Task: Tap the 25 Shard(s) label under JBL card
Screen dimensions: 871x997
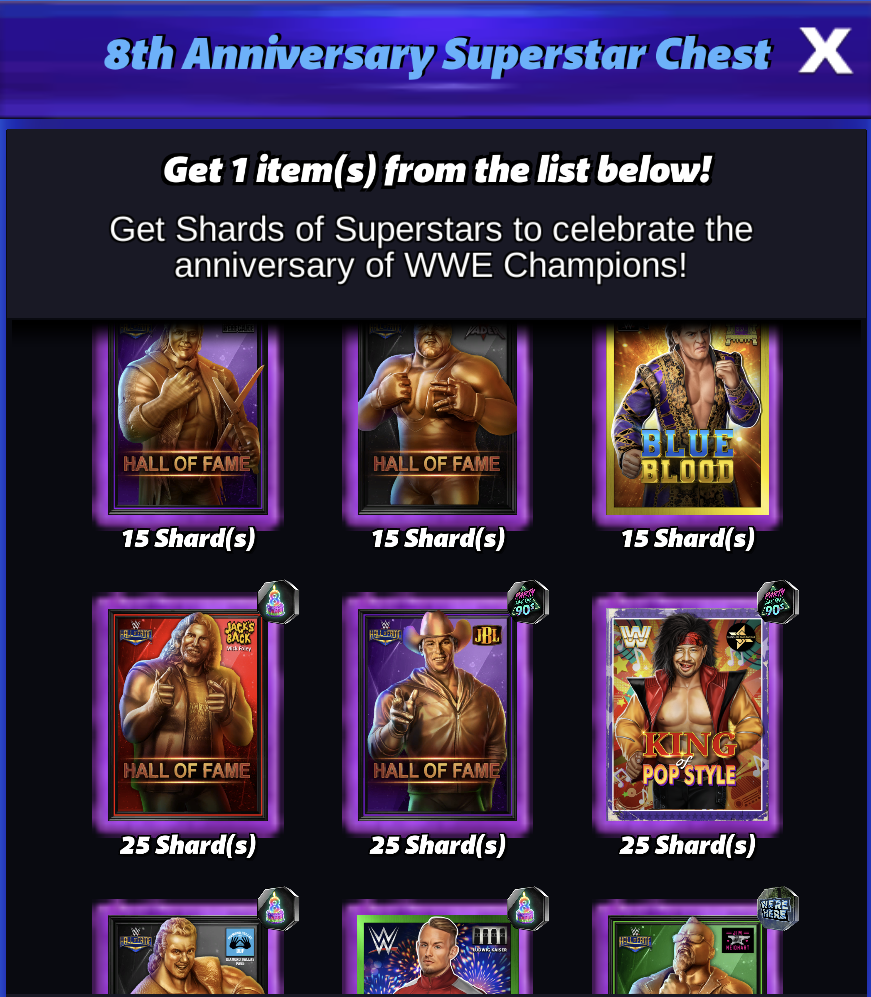Action: click(437, 846)
